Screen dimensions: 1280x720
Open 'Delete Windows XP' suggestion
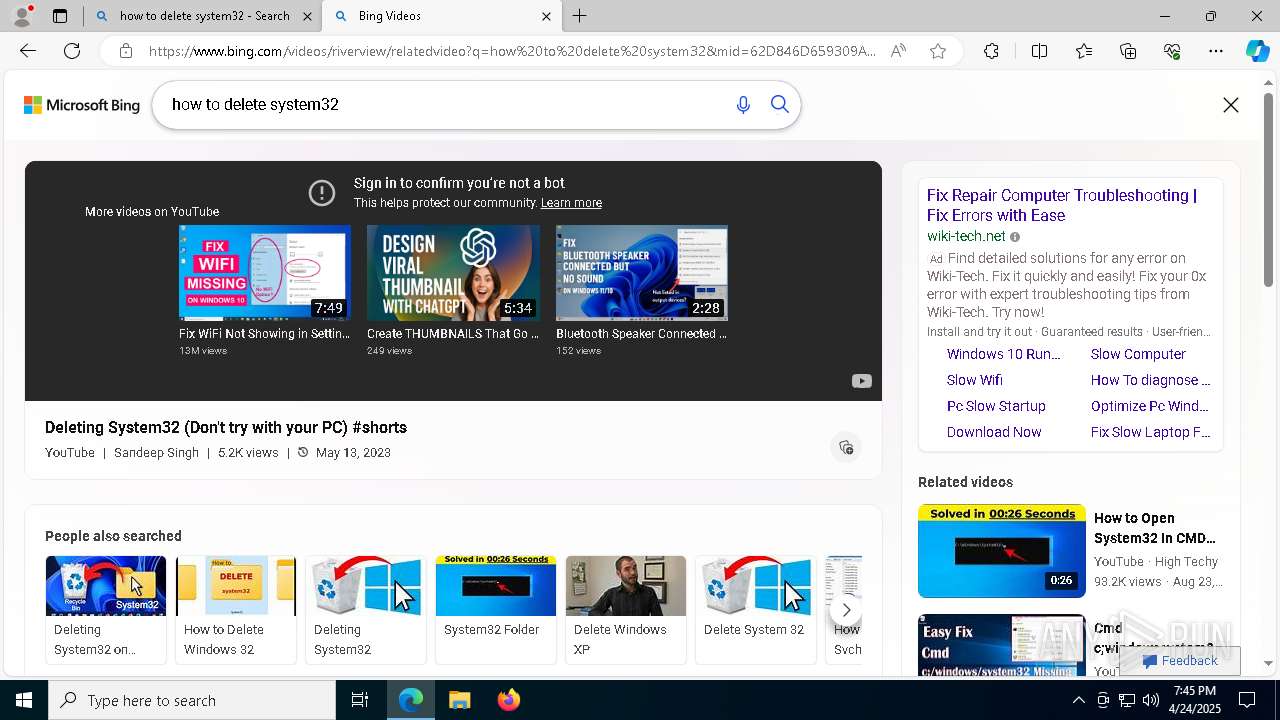(x=626, y=609)
